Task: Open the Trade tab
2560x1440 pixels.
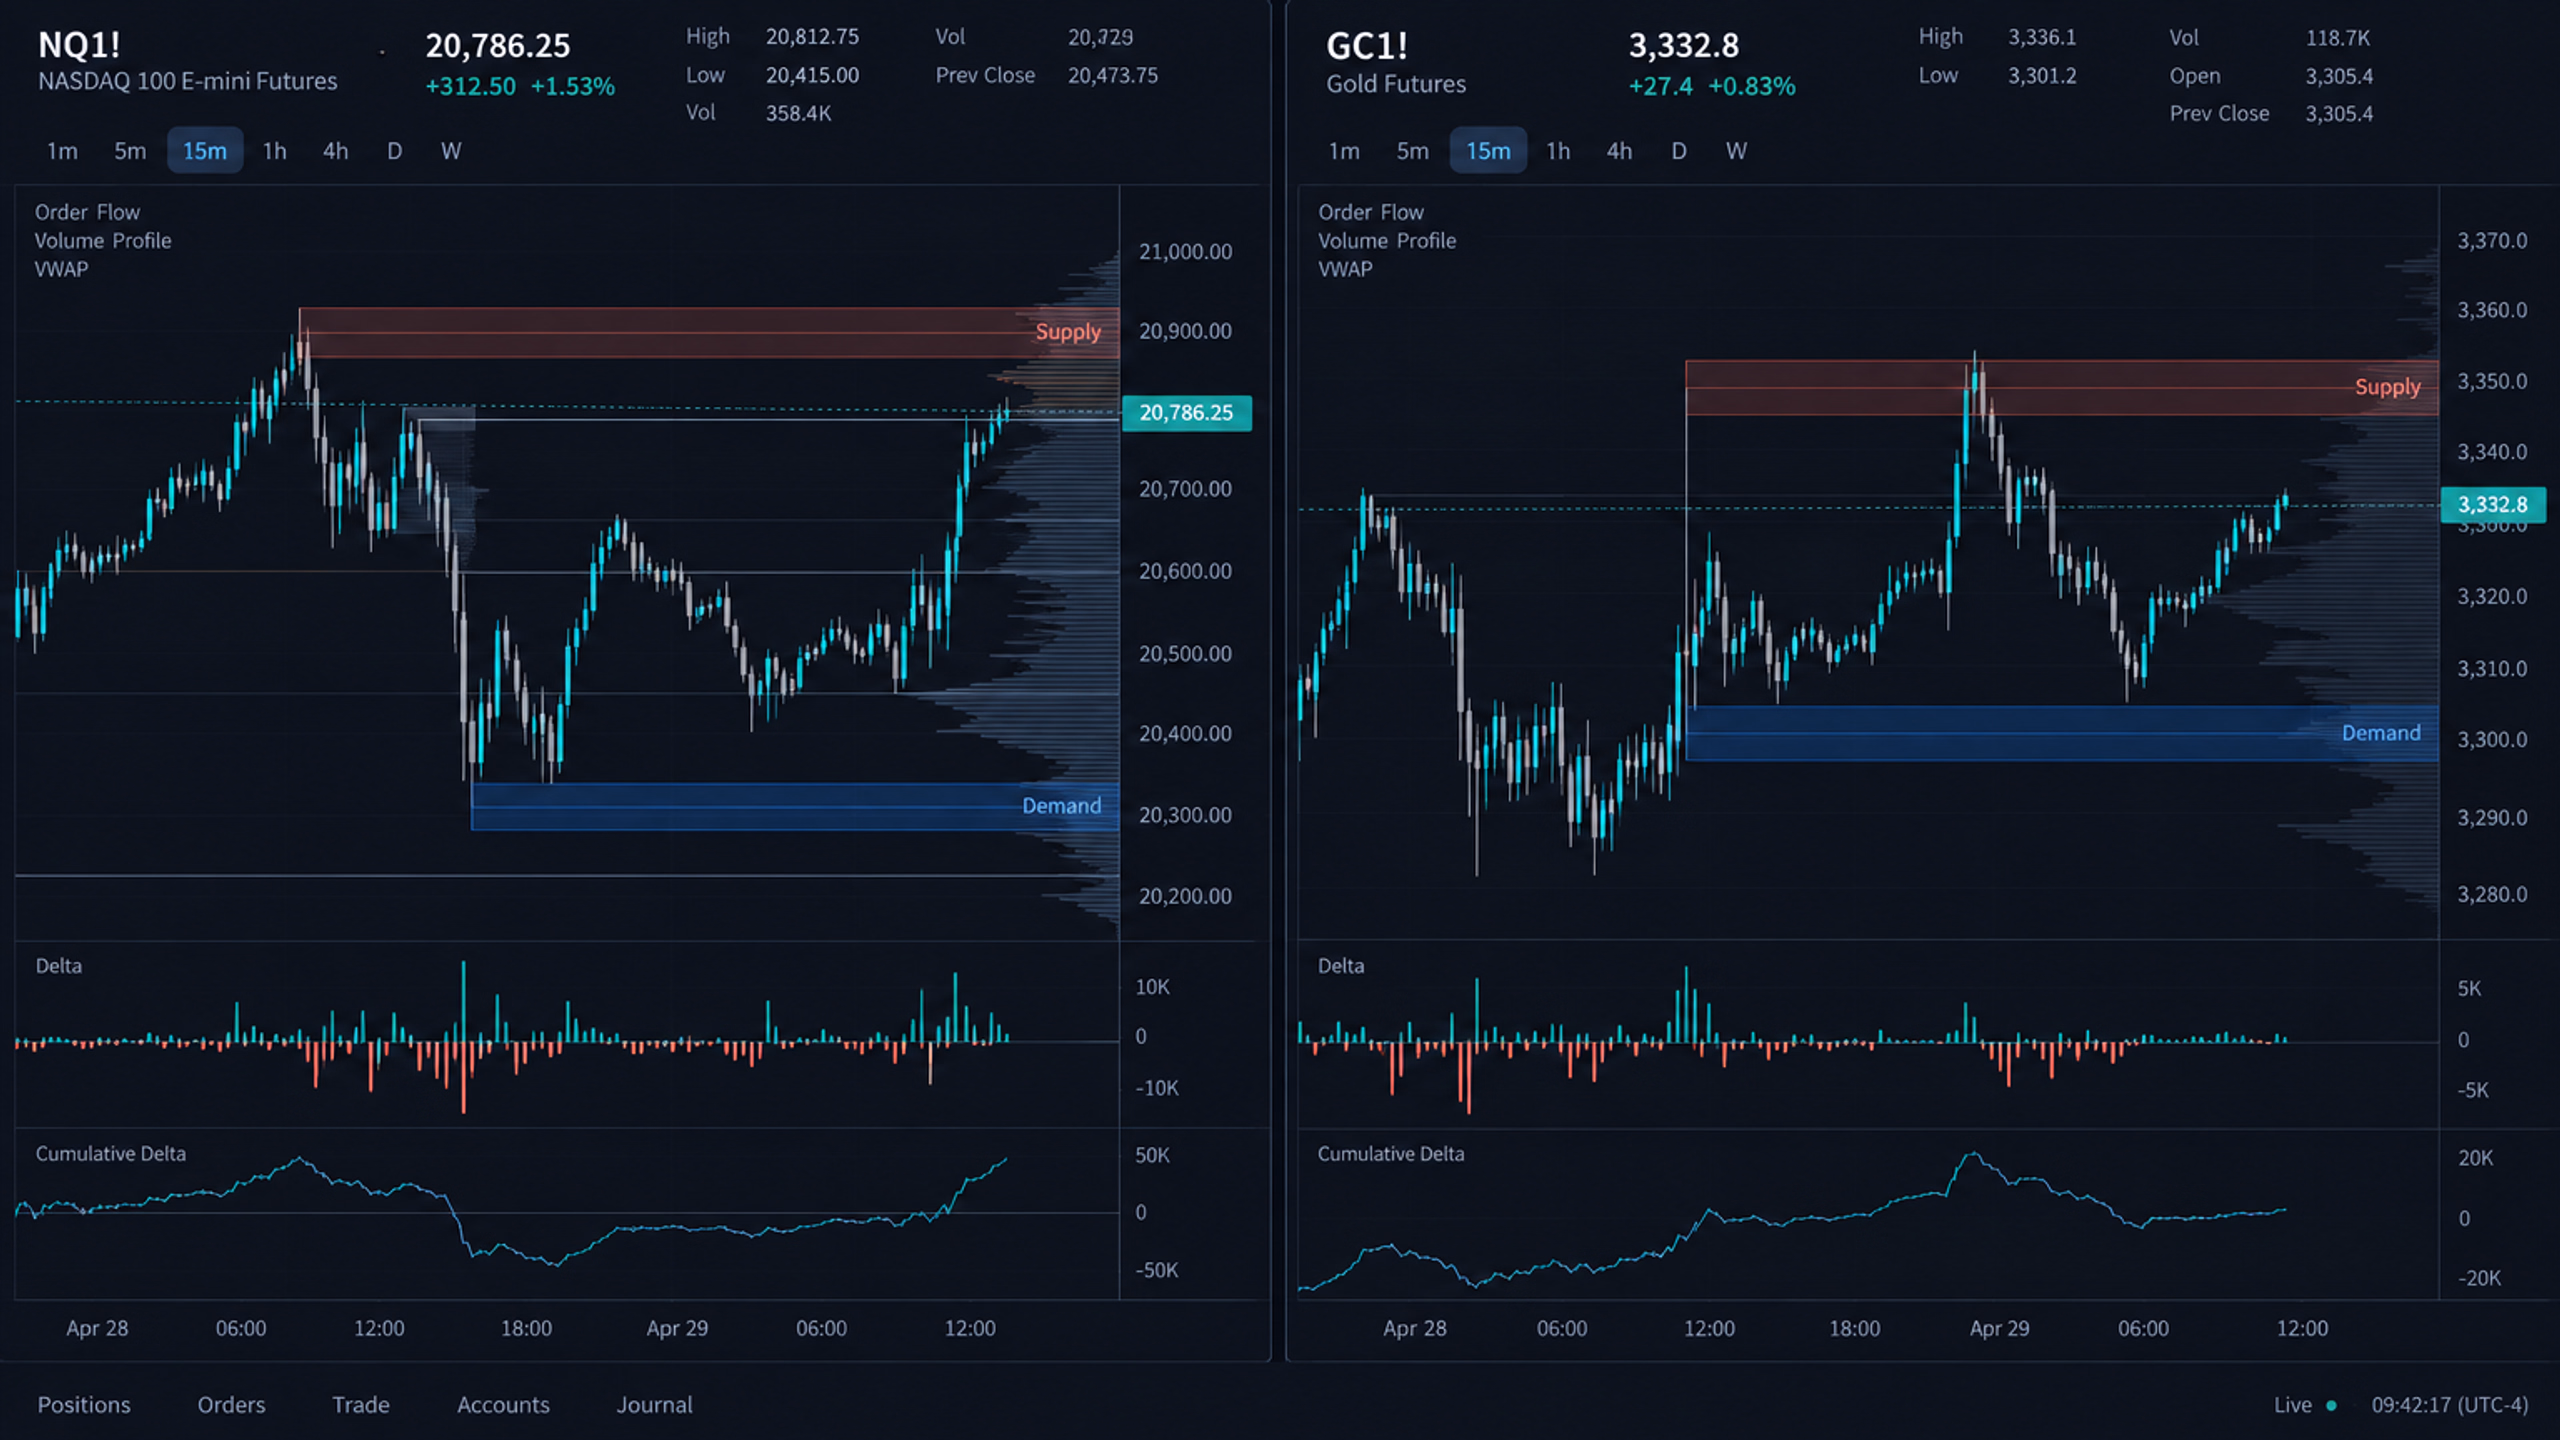Action: click(x=360, y=1405)
